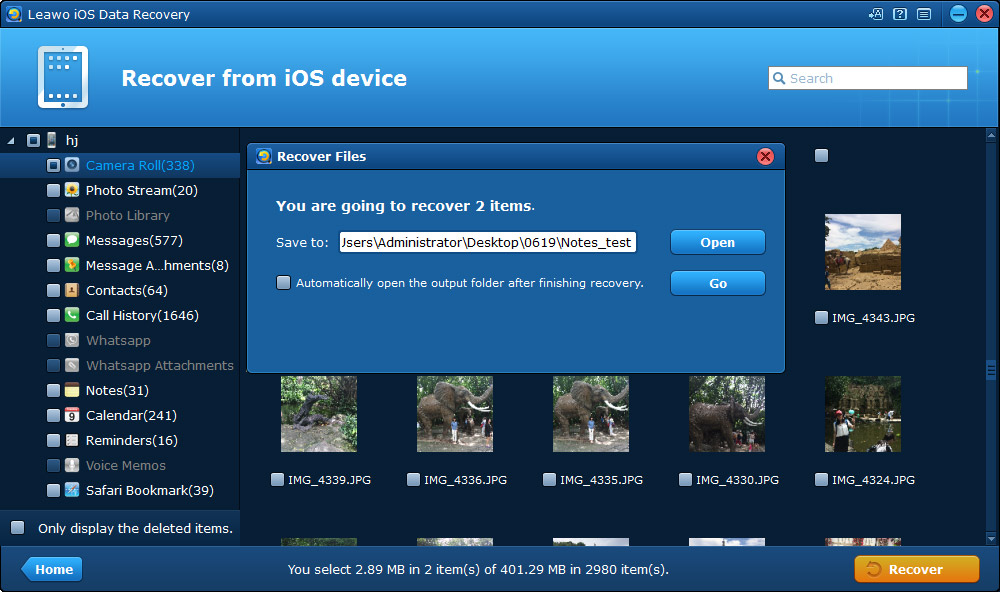Click the Call History phone icon
Viewport: 1000px width, 592px height.
(72, 315)
